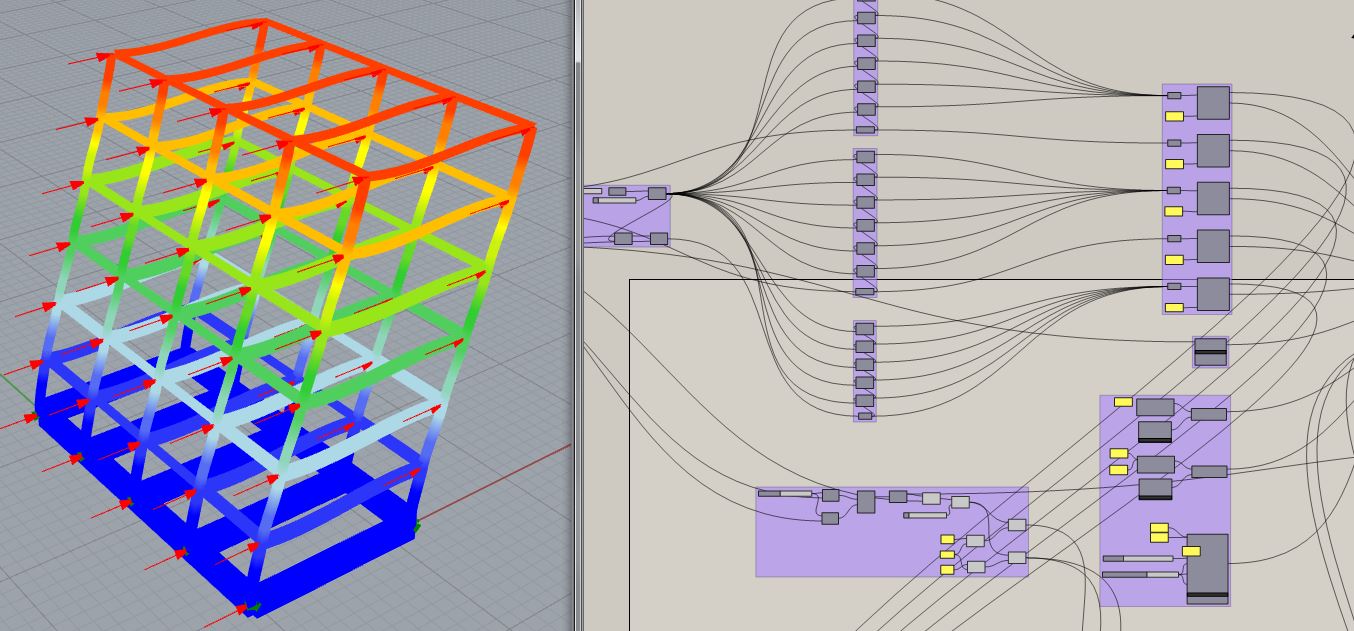The height and width of the screenshot is (631, 1354).
Task: Select the rightmost upper light component in the wide bottom group
Action: pos(1017,525)
